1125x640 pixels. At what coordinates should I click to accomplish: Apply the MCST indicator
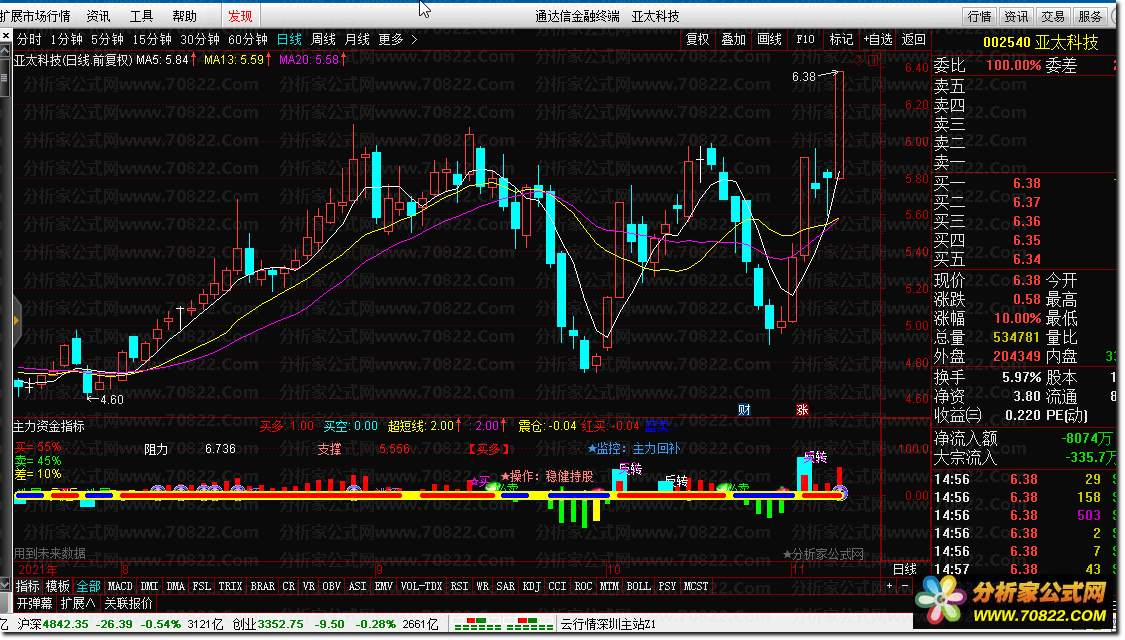point(696,586)
